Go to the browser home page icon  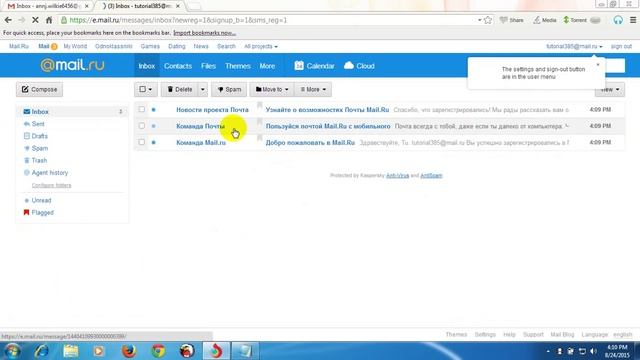tap(49, 20)
